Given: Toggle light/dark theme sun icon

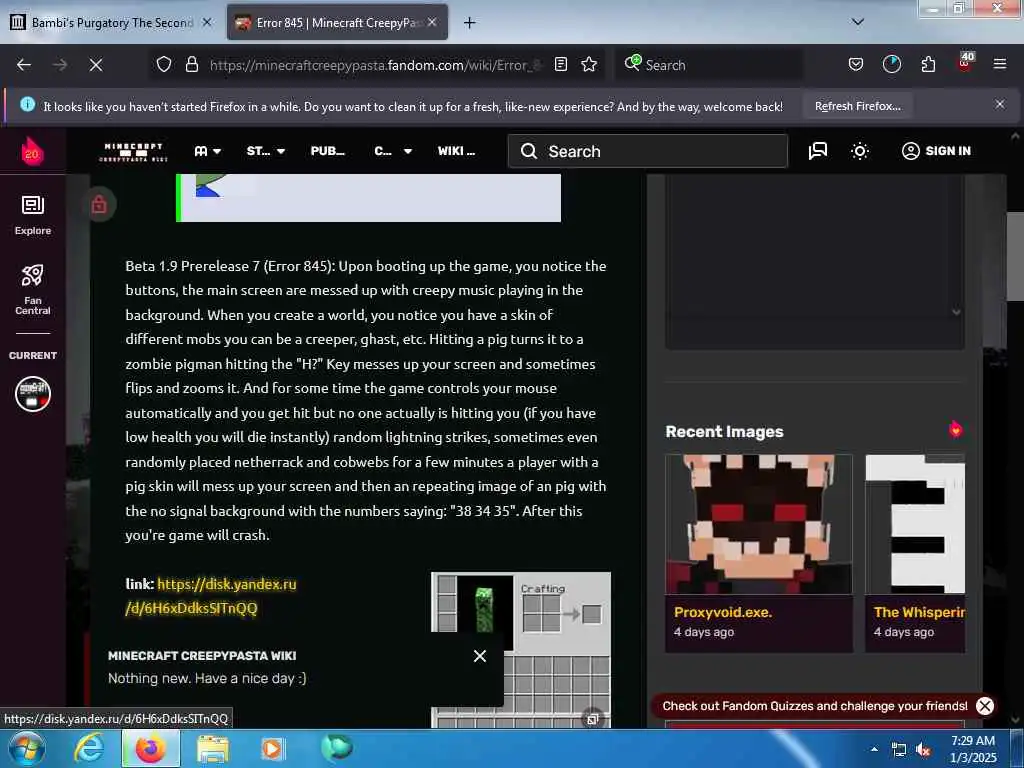Looking at the screenshot, I should [x=859, y=151].
